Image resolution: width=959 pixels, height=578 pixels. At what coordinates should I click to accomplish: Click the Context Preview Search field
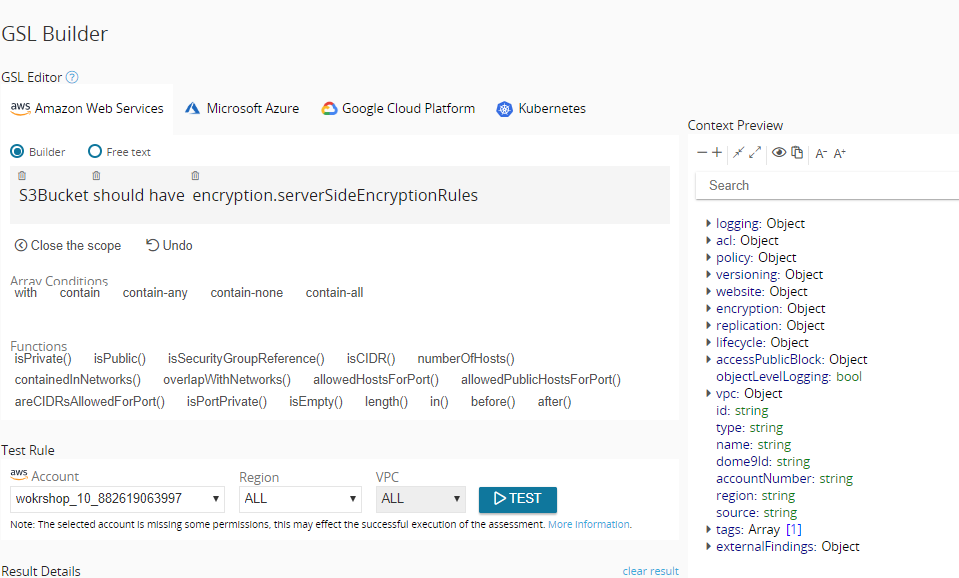coord(827,185)
